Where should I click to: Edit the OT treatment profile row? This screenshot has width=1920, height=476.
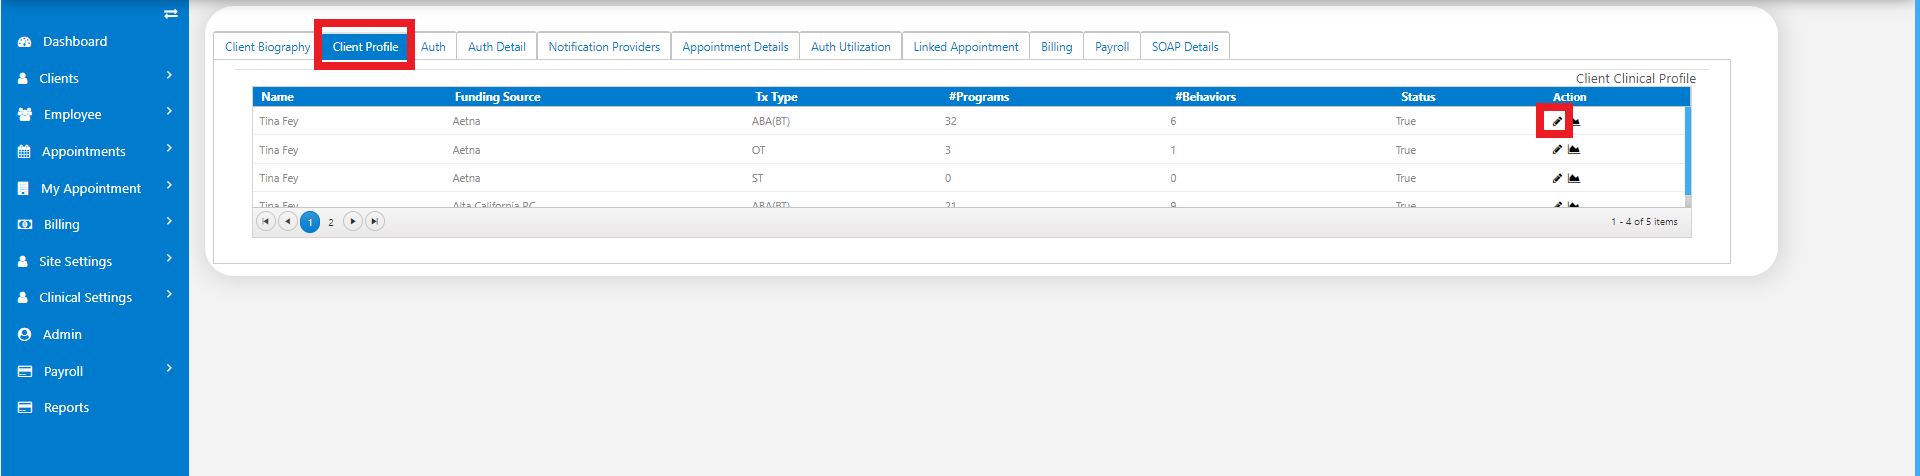(x=1557, y=150)
